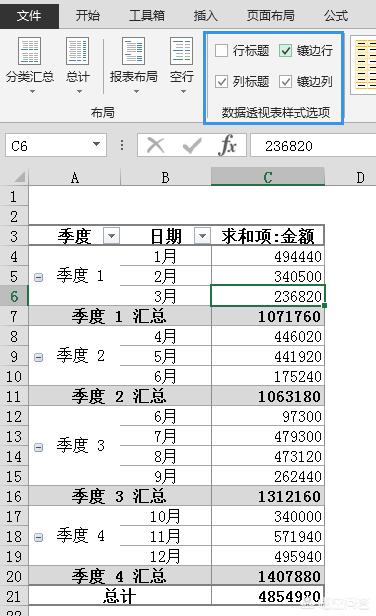Image resolution: width=376 pixels, height=616 pixels.
Task: Toggle the 列标题 checkbox
Action: tap(221, 82)
